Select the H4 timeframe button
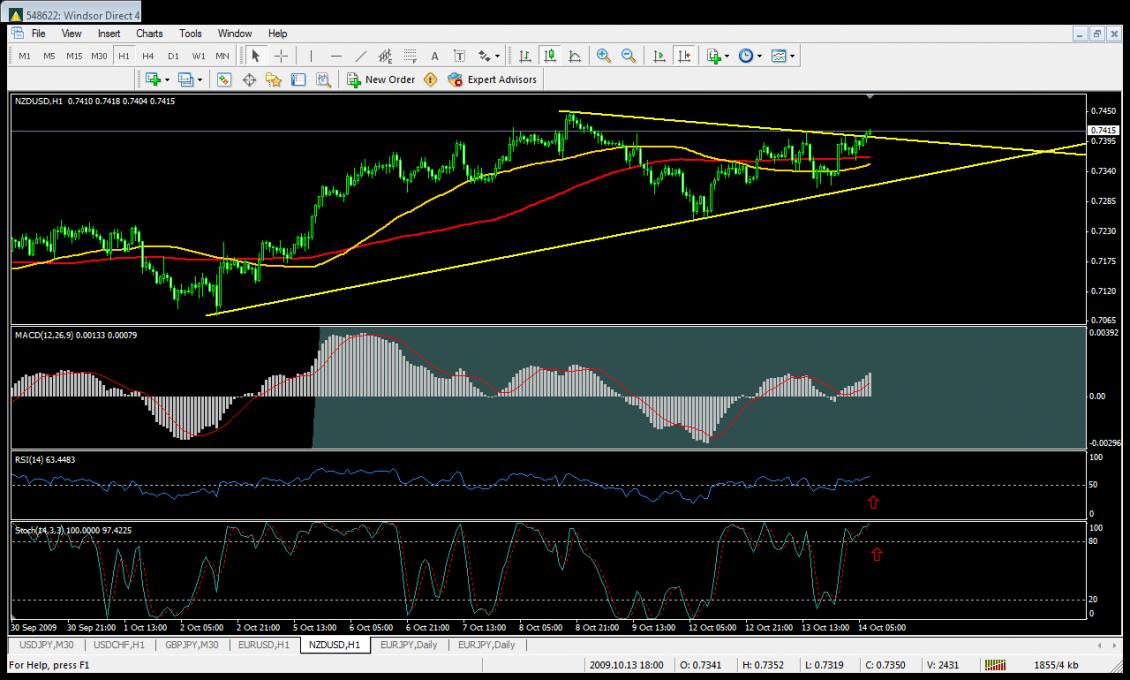 (148, 56)
